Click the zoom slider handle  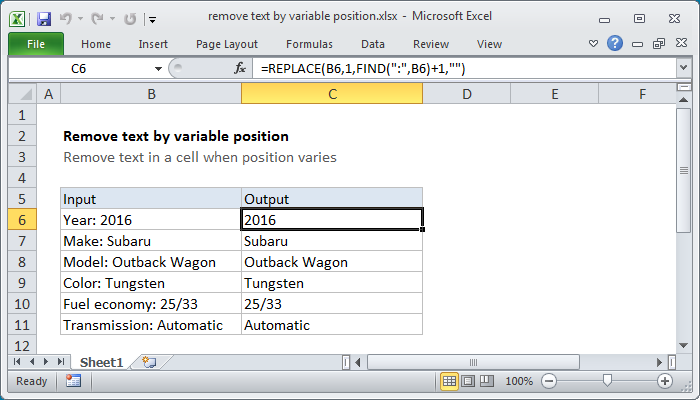click(x=607, y=380)
